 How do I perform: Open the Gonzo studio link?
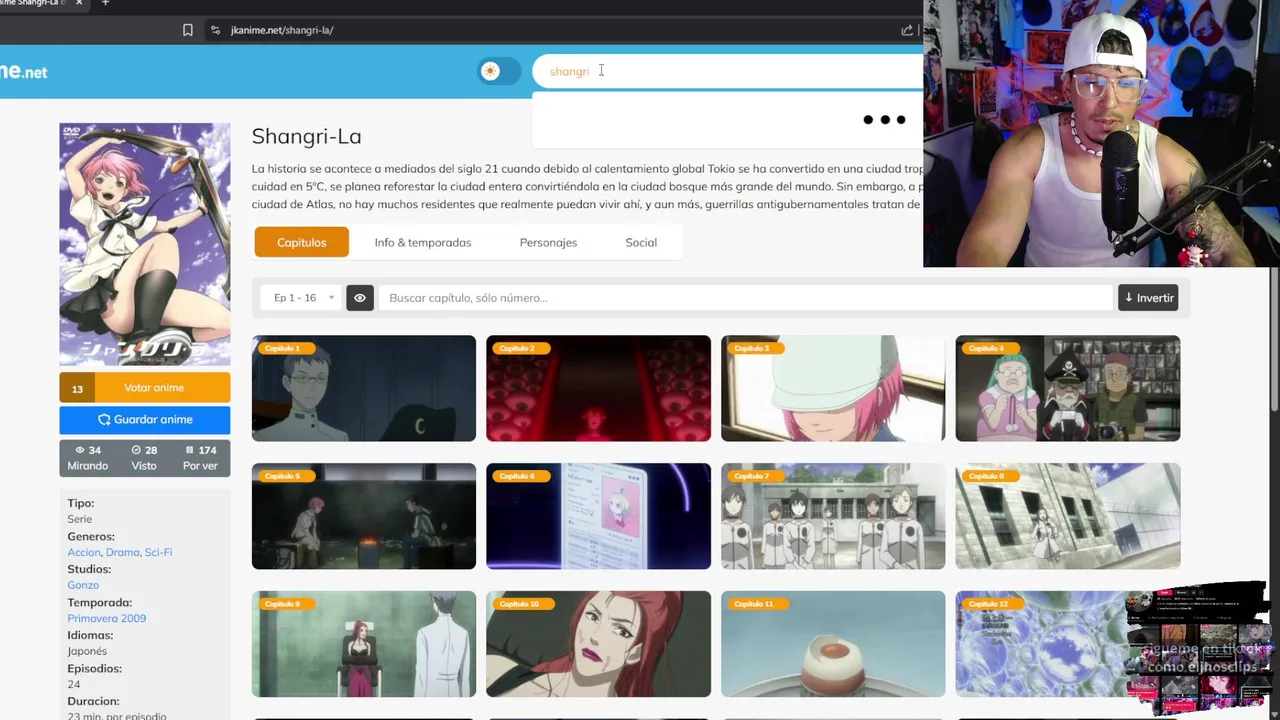(83, 585)
